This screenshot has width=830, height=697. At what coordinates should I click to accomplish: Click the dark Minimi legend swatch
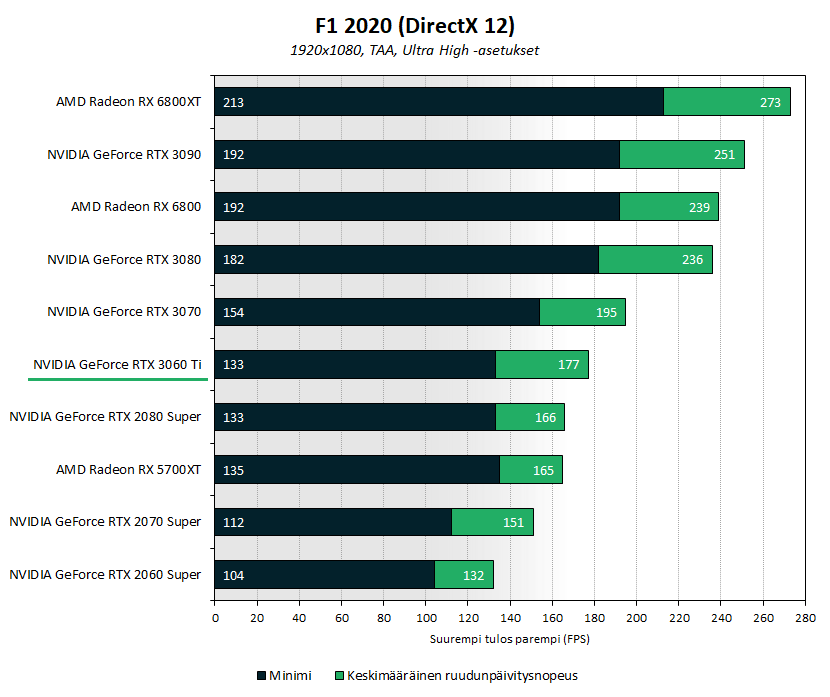pos(261,675)
